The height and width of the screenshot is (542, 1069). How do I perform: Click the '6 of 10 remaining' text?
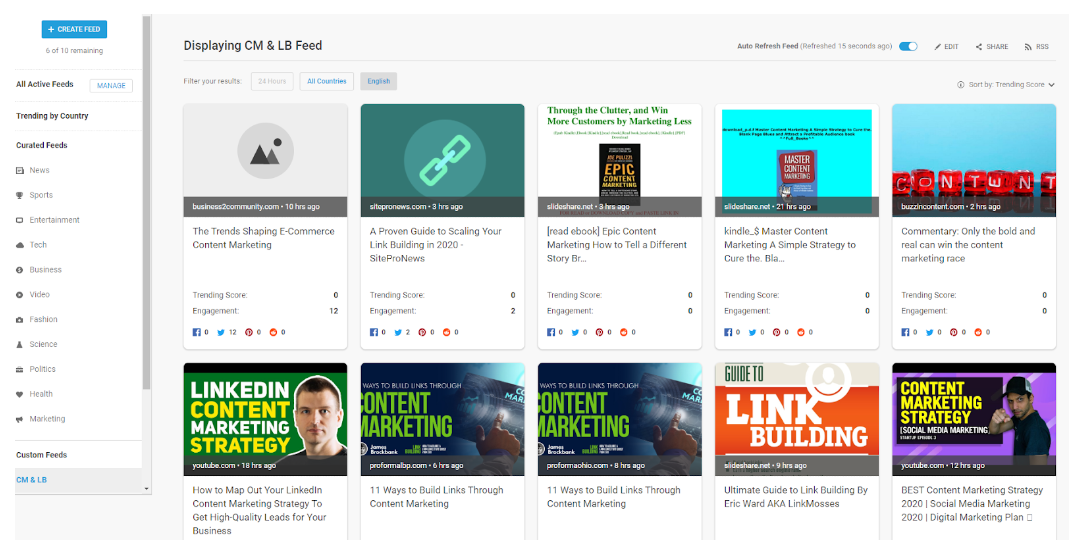tap(74, 51)
